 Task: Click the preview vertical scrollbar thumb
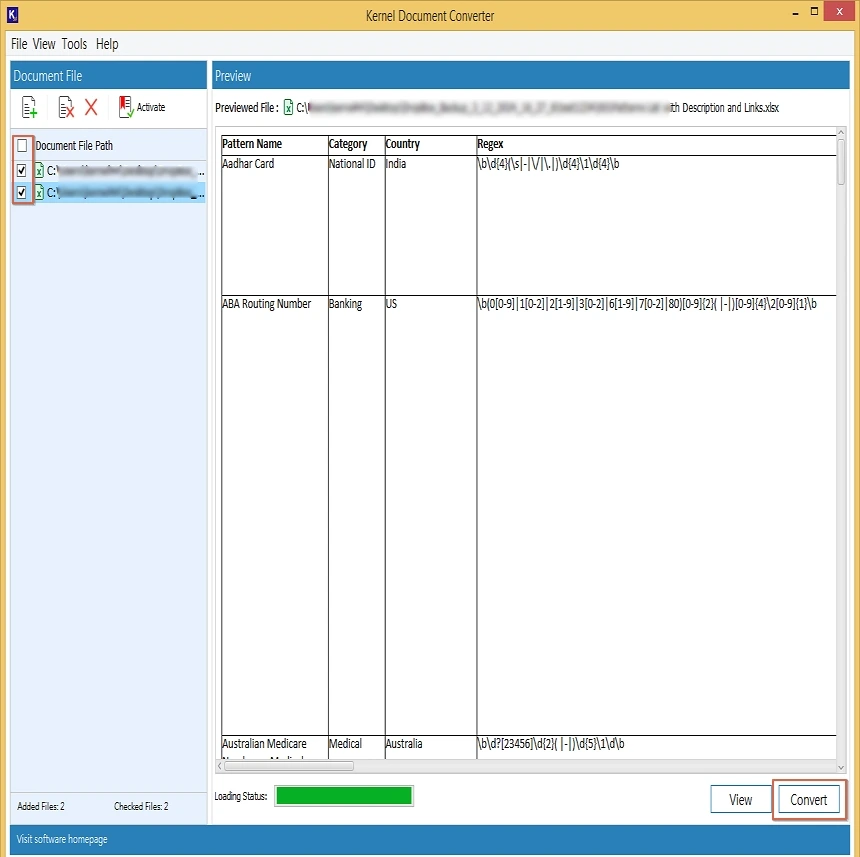click(841, 161)
